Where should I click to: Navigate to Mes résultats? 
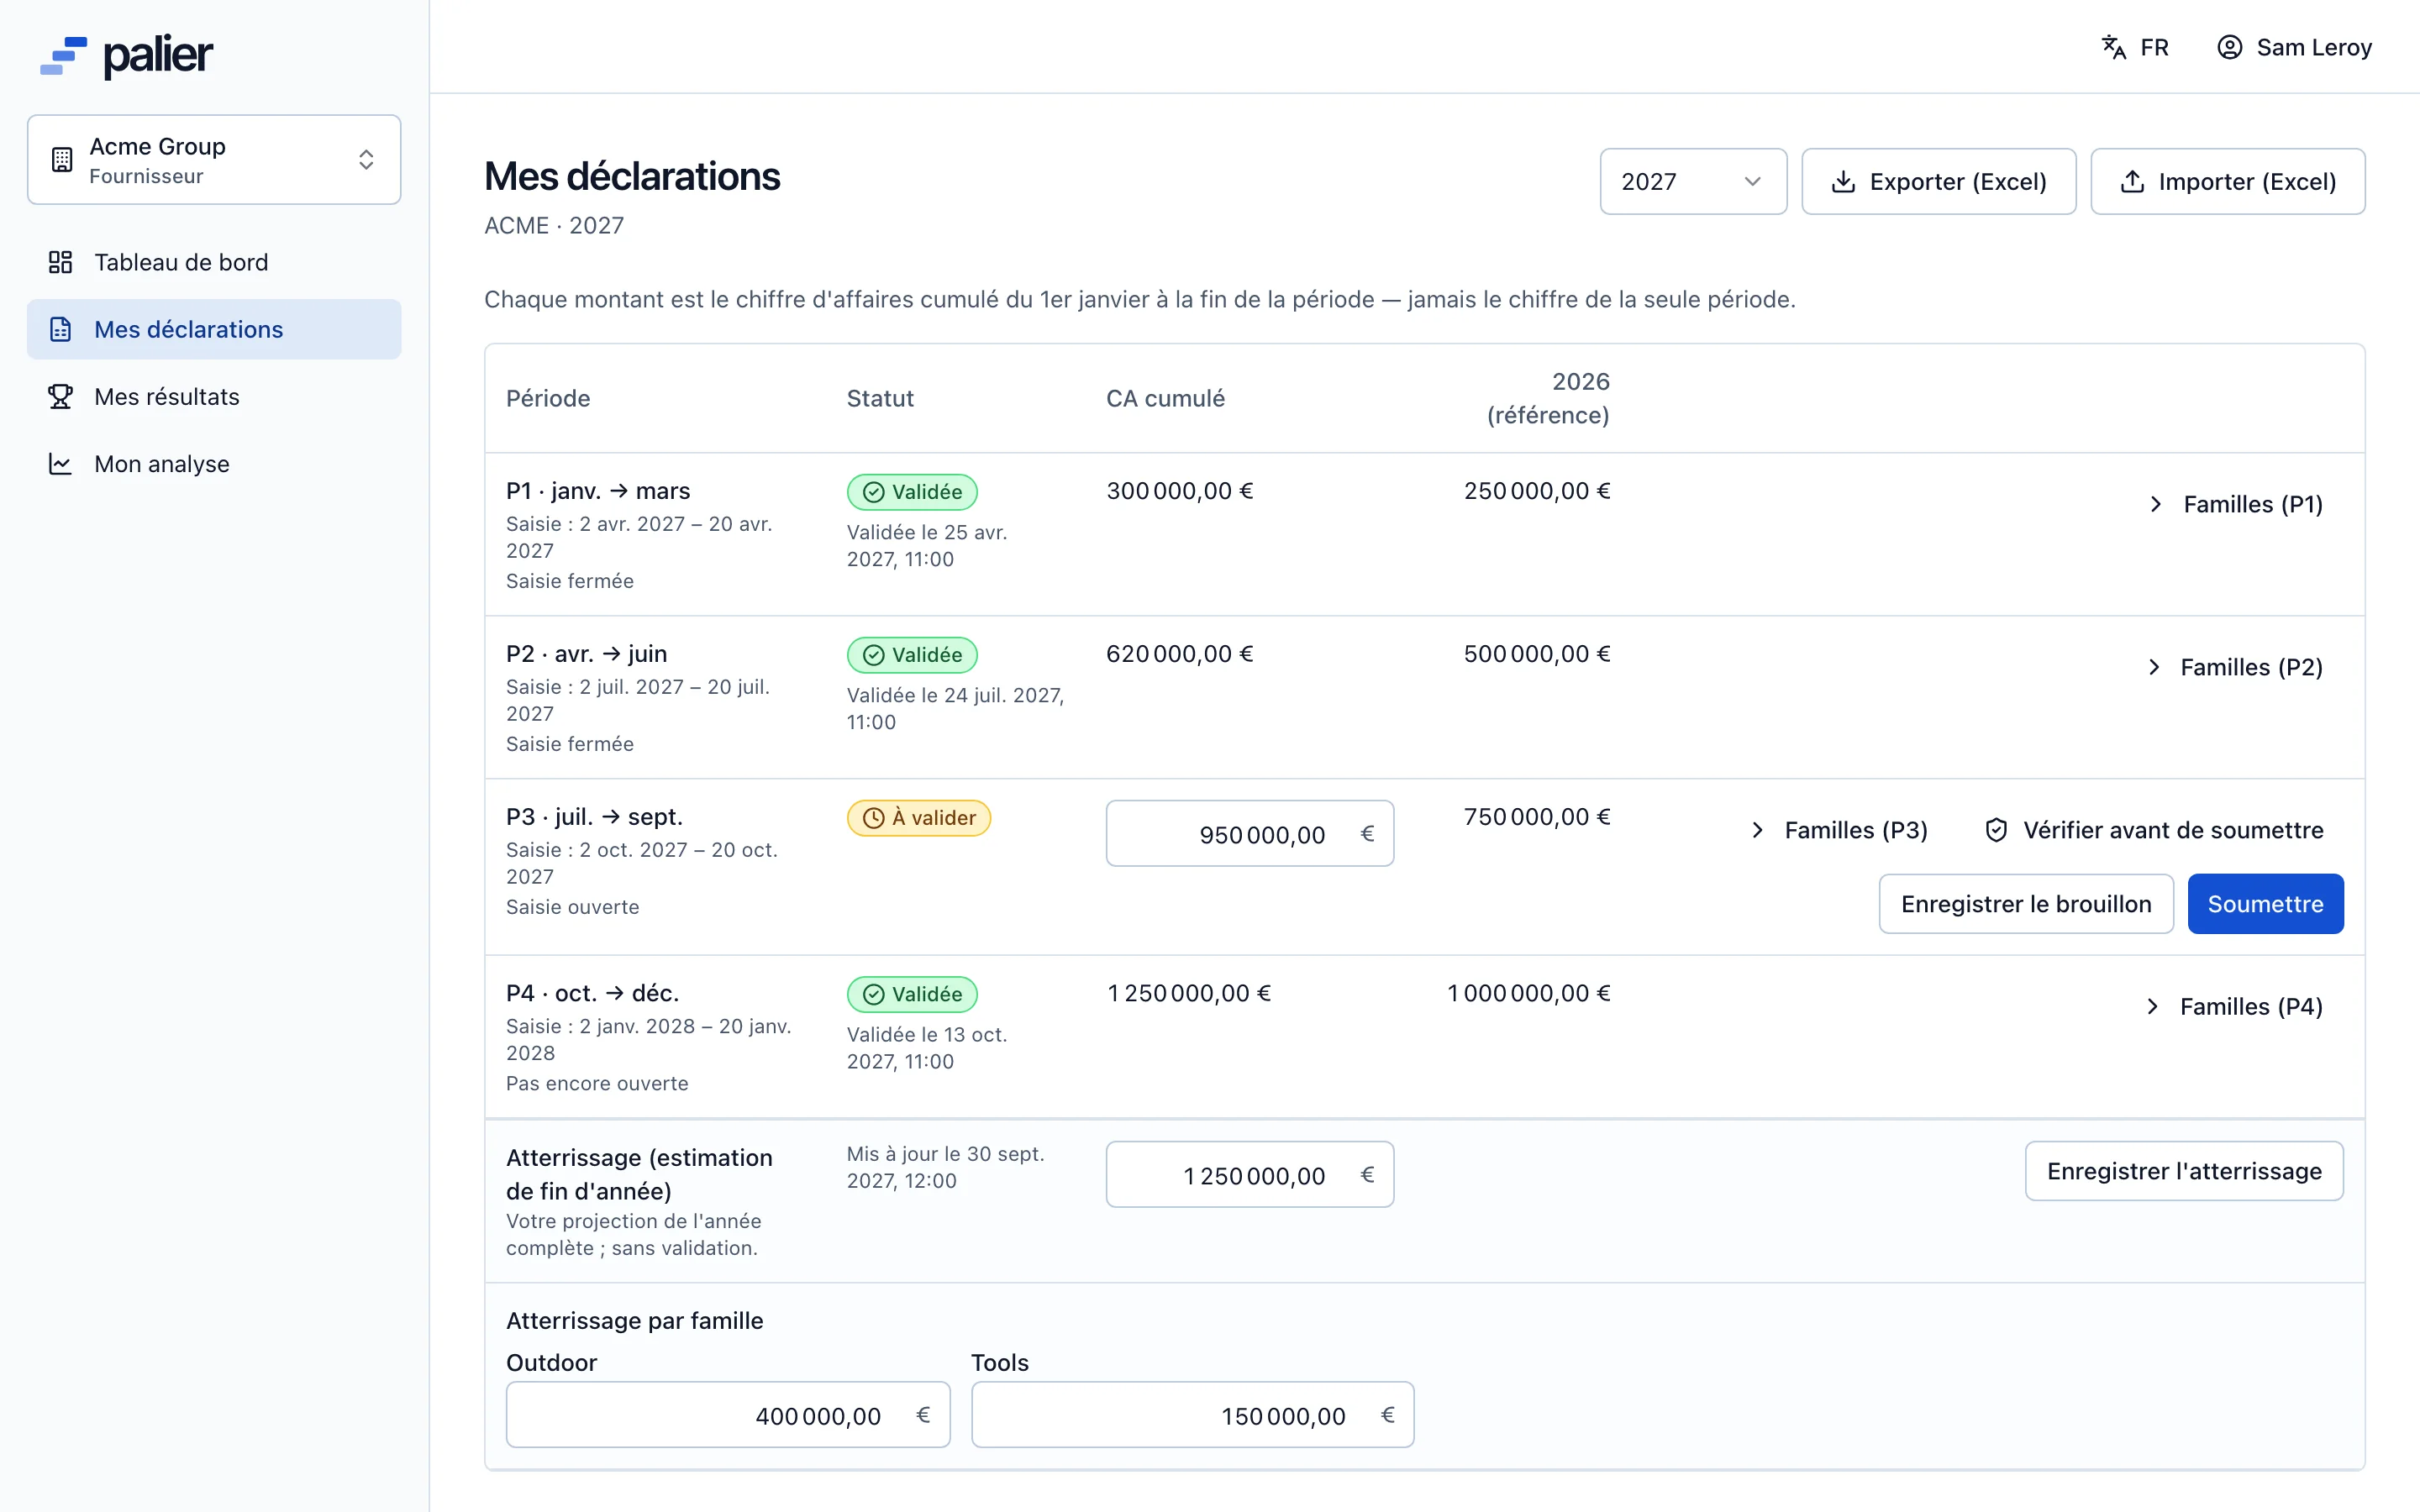pos(214,396)
